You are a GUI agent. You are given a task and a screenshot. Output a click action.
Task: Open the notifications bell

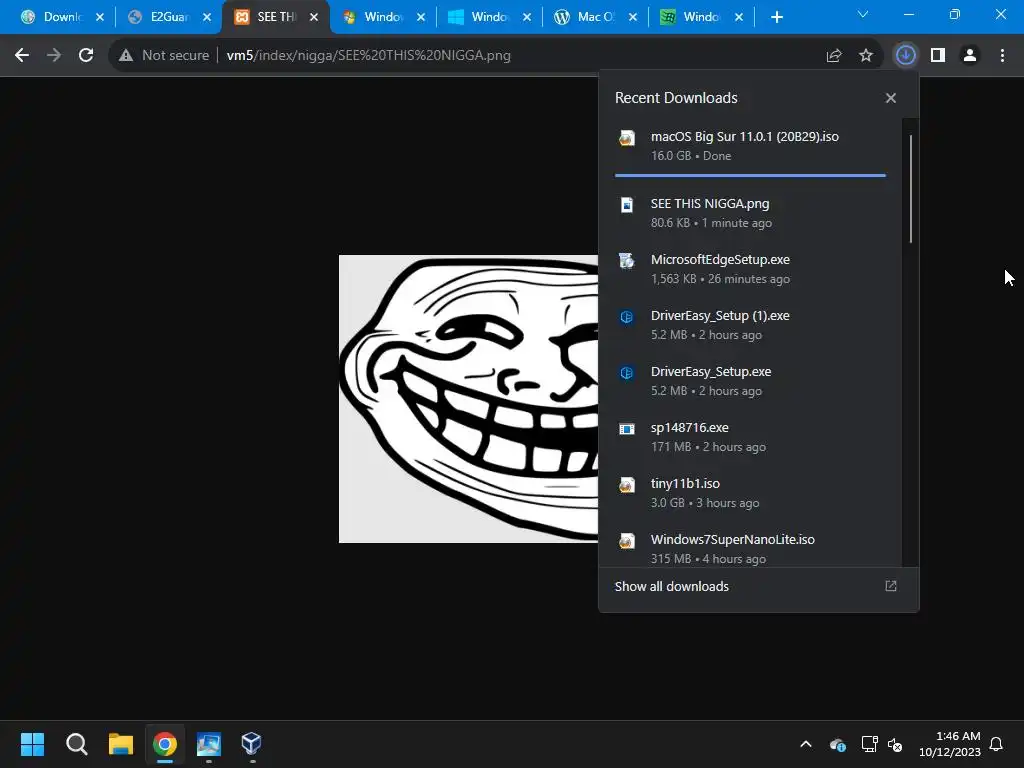tap(997, 744)
